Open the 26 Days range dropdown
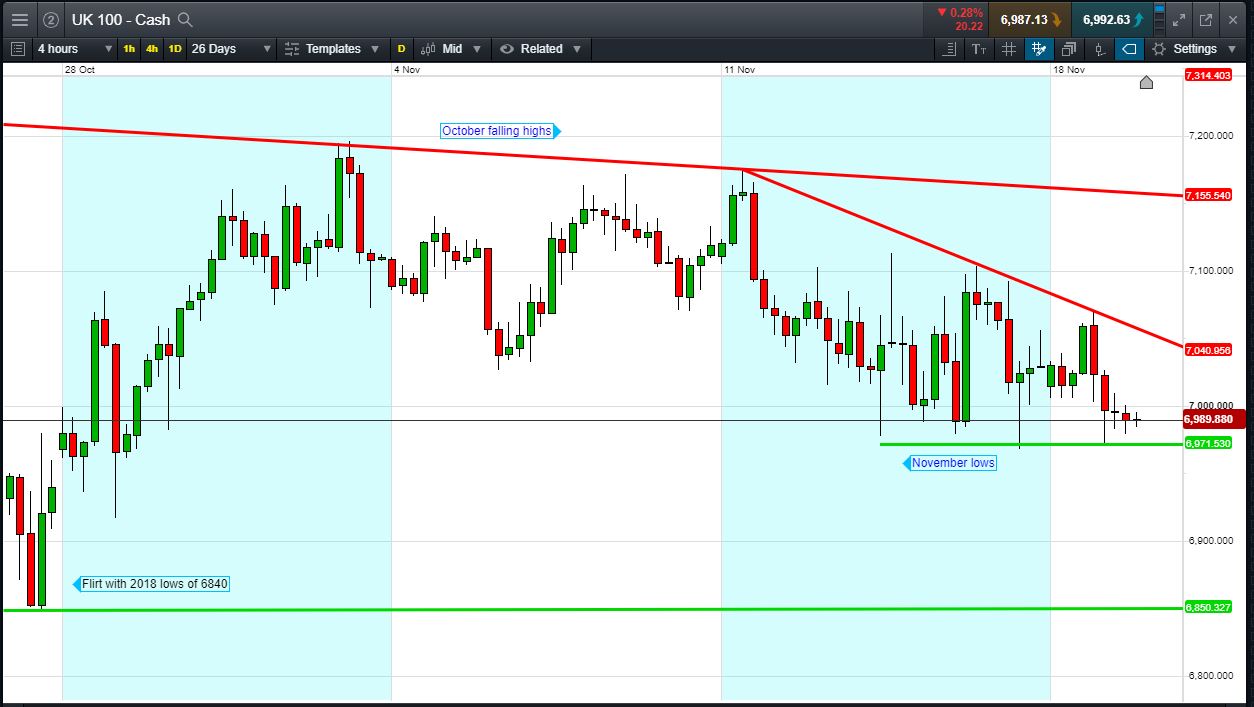This screenshot has height=707, width=1254. pos(231,48)
